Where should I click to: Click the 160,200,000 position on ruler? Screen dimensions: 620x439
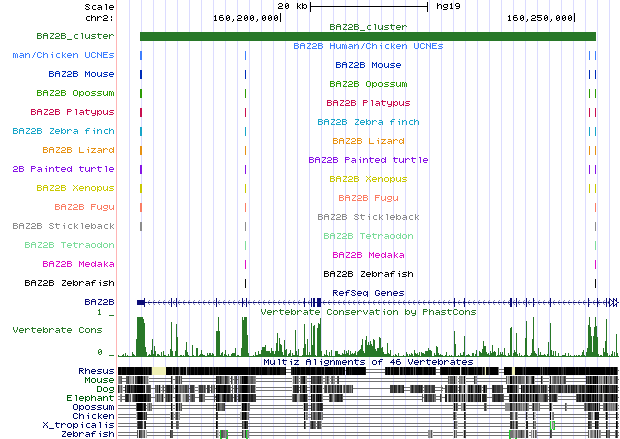(247, 17)
